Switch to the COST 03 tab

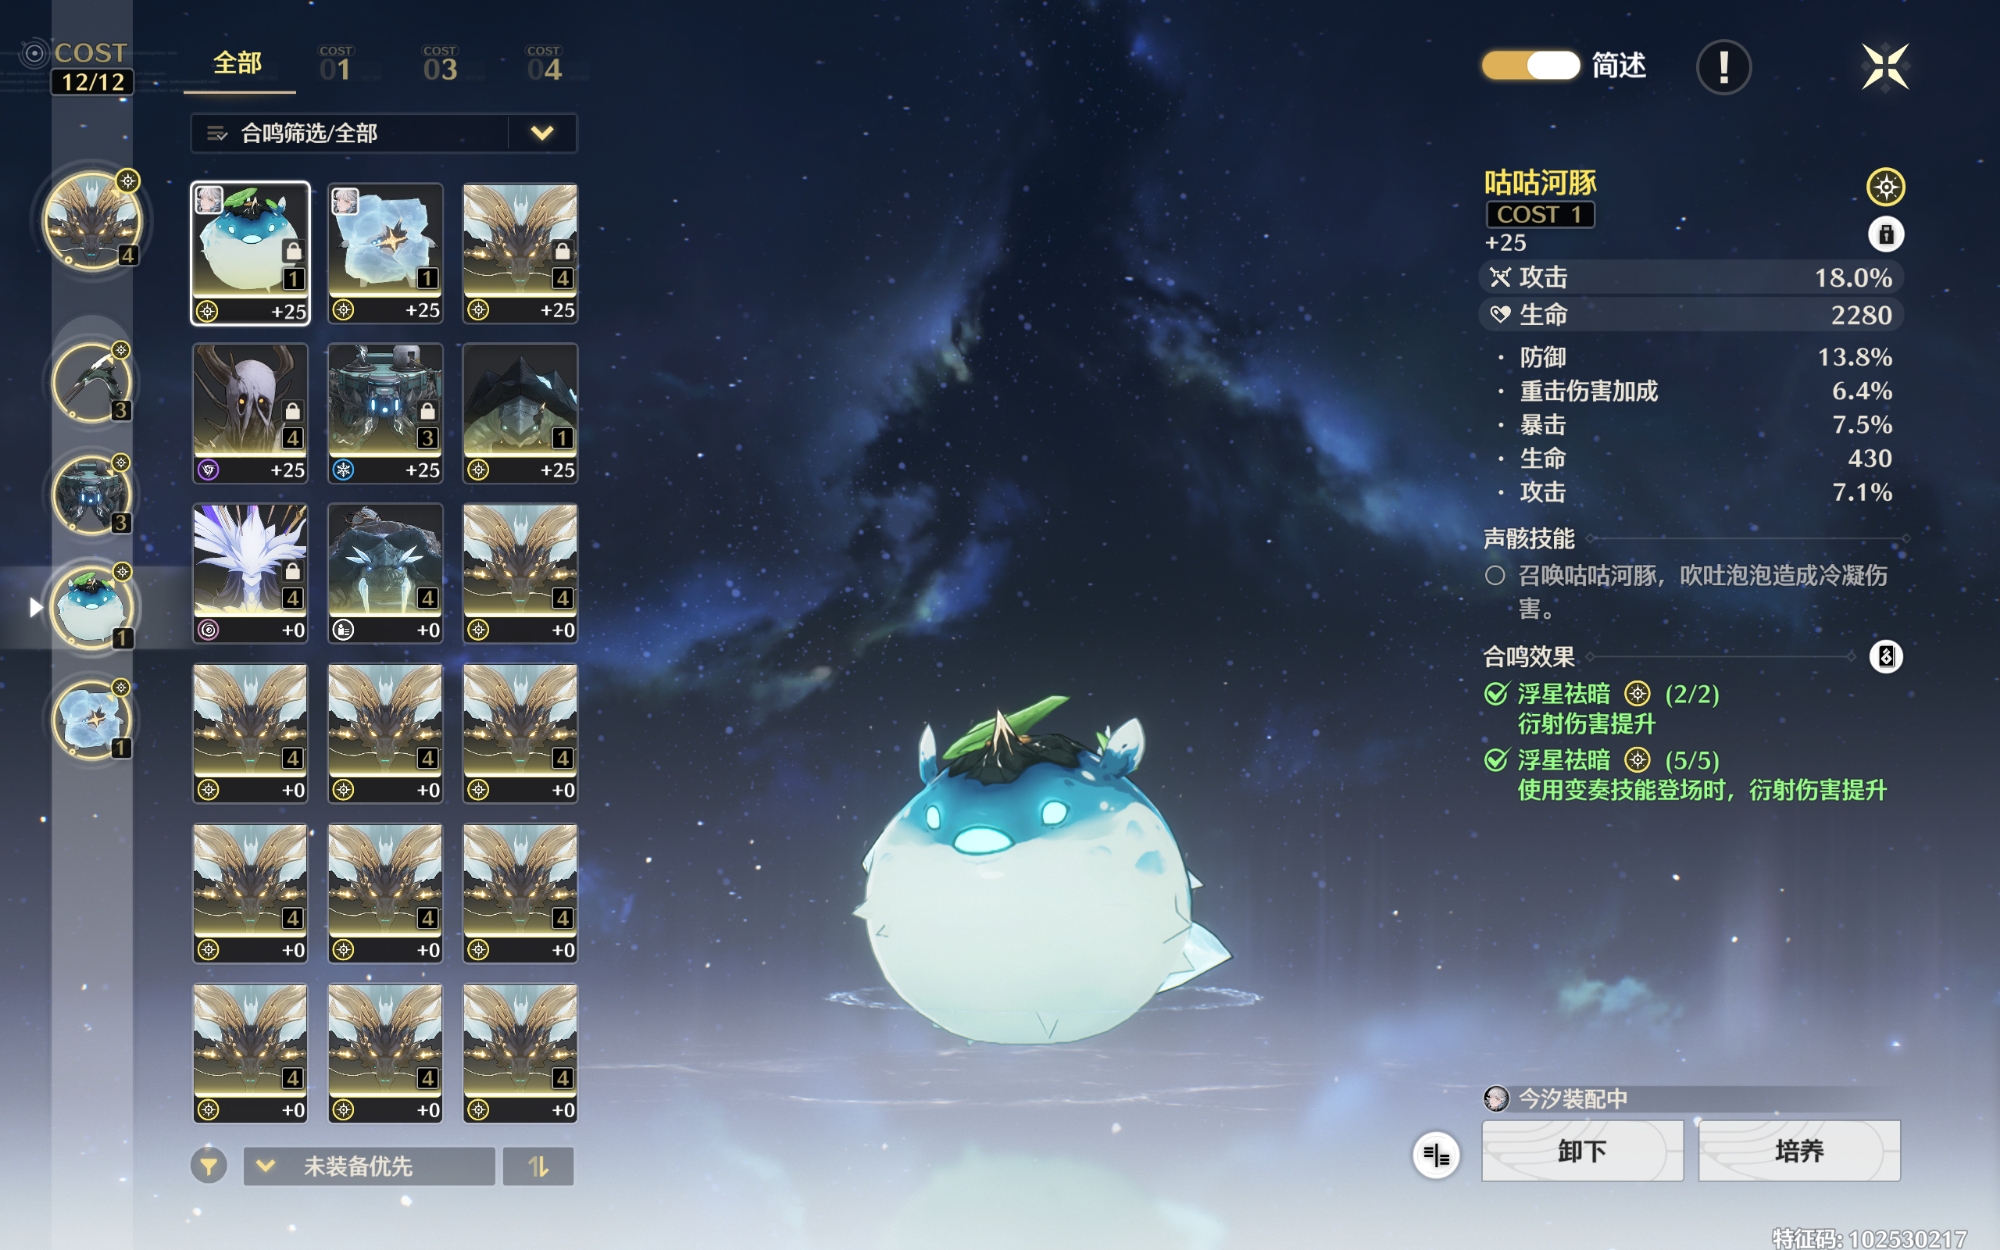pos(440,64)
